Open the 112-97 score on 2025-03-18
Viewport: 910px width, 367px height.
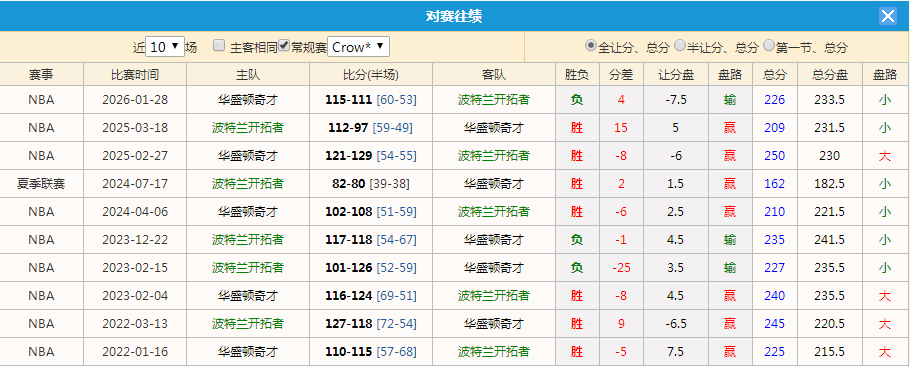click(348, 128)
